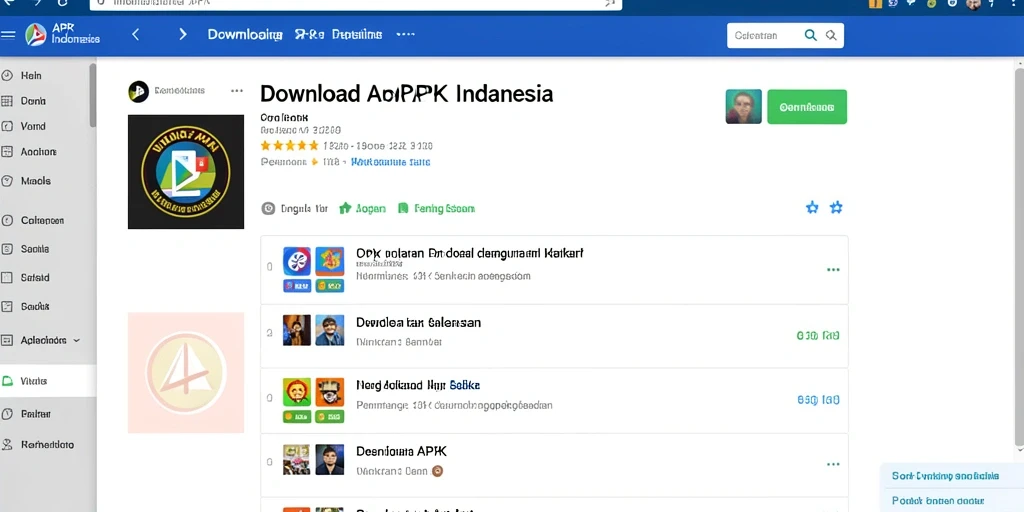Click the green Fening Scoom link
The image size is (1024, 512).
point(436,208)
